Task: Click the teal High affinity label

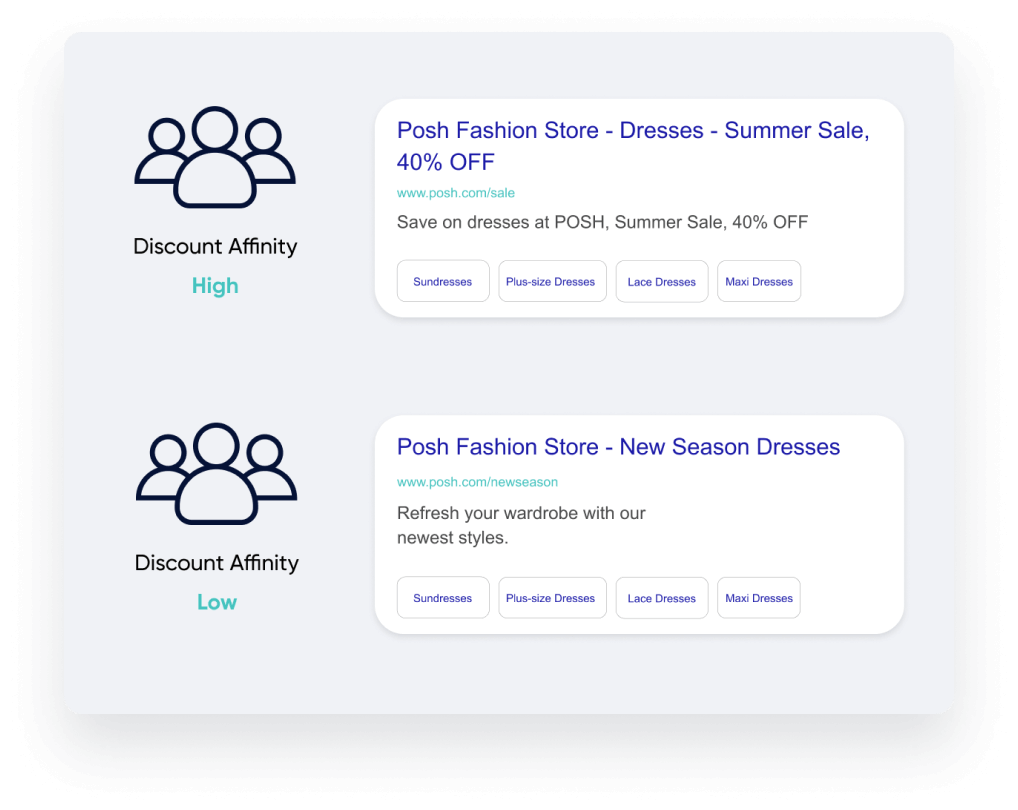Action: pos(215,286)
